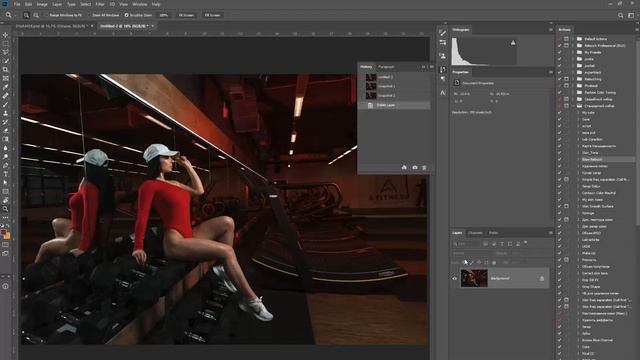Image resolution: width=640 pixels, height=360 pixels.
Task: Select the Brush tool
Action: click(x=5, y=104)
